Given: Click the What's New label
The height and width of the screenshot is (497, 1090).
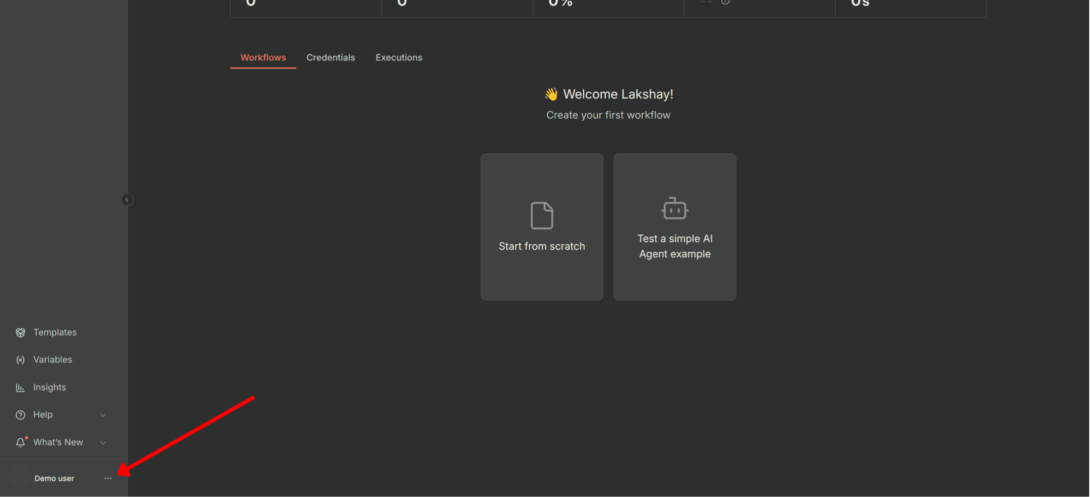Looking at the screenshot, I should coord(58,442).
